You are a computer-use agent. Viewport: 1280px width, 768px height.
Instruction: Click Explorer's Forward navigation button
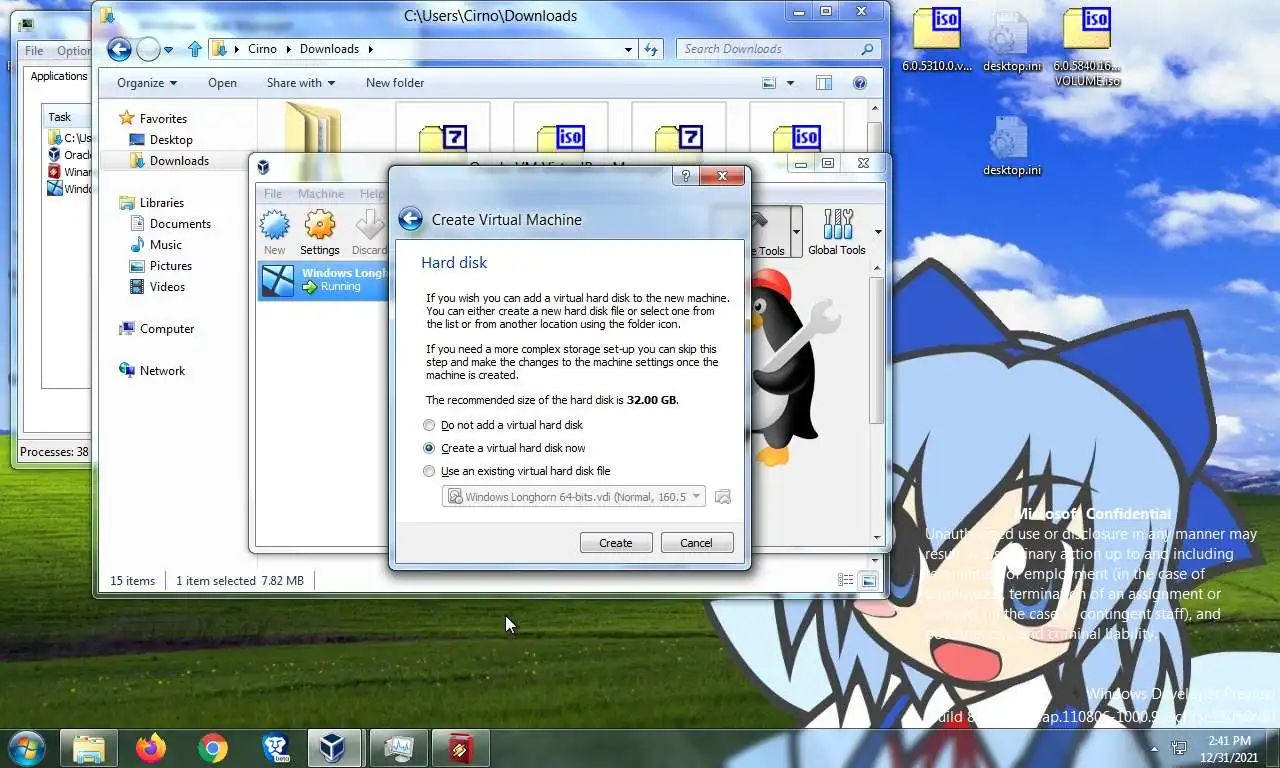click(x=148, y=49)
